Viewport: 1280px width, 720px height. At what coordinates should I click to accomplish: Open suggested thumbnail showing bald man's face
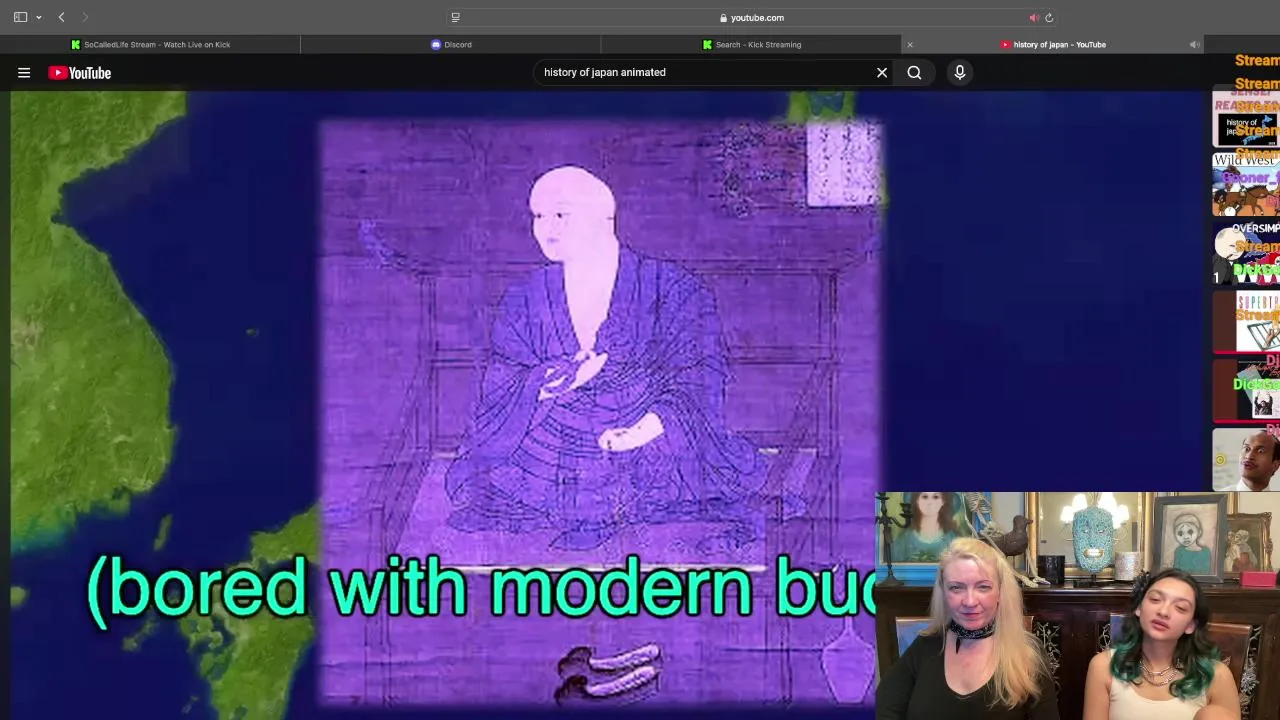(1246, 460)
